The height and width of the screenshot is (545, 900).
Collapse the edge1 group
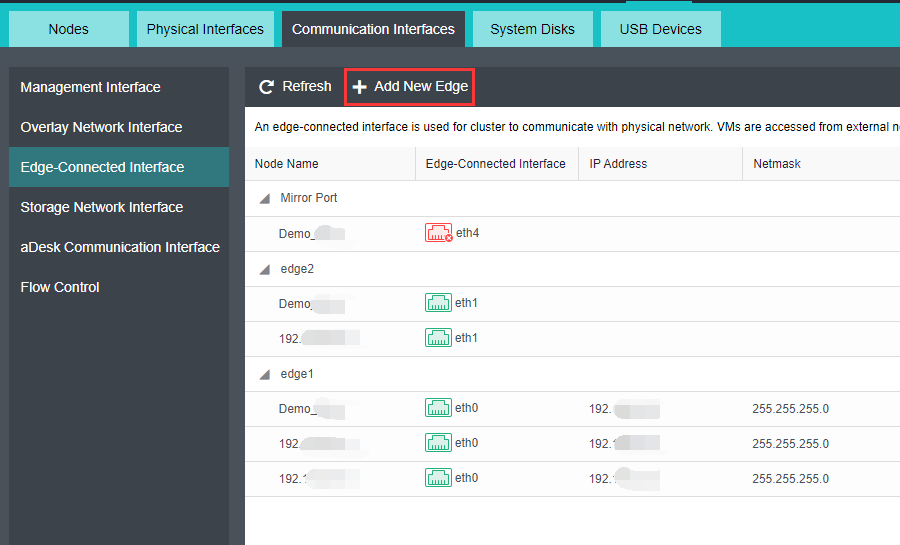pyautogui.click(x=265, y=374)
